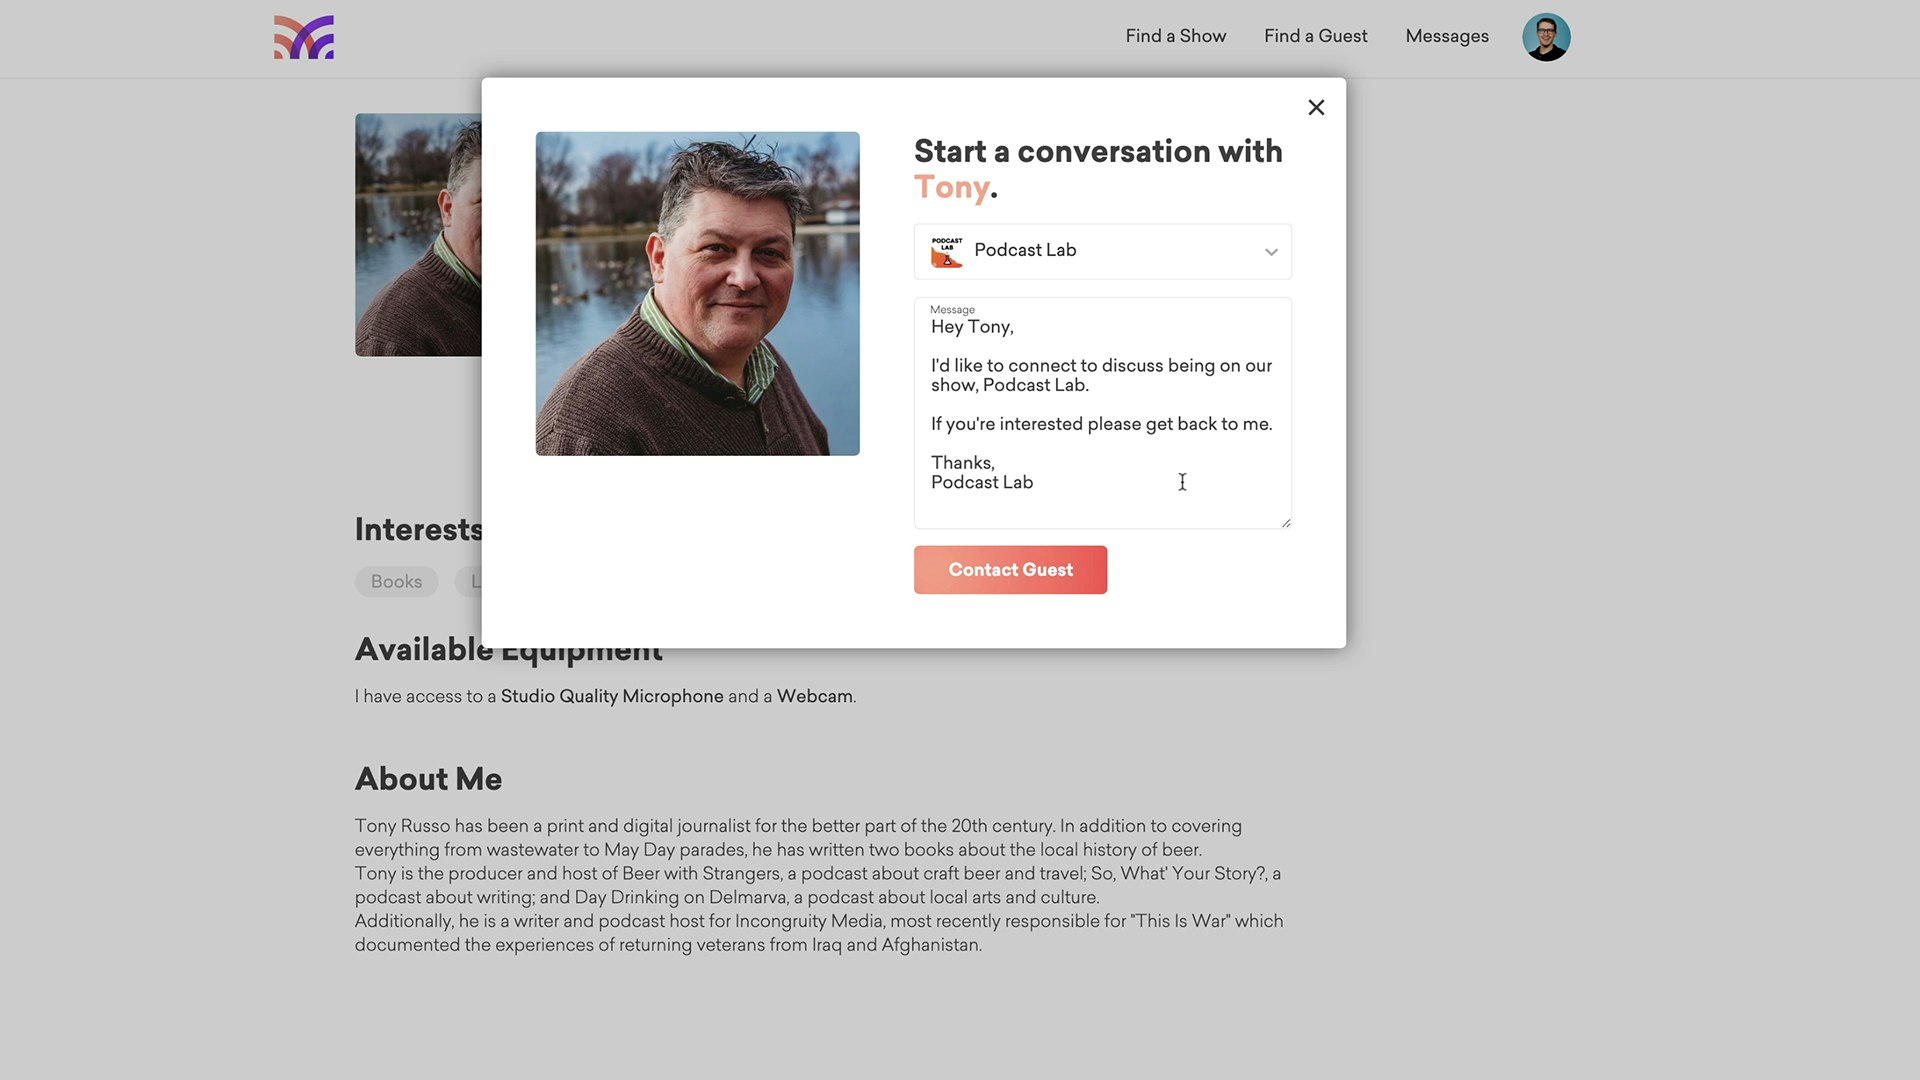Click the Podcast Lab show artwork icon
Viewport: 1920px width, 1080px height.
click(x=946, y=251)
